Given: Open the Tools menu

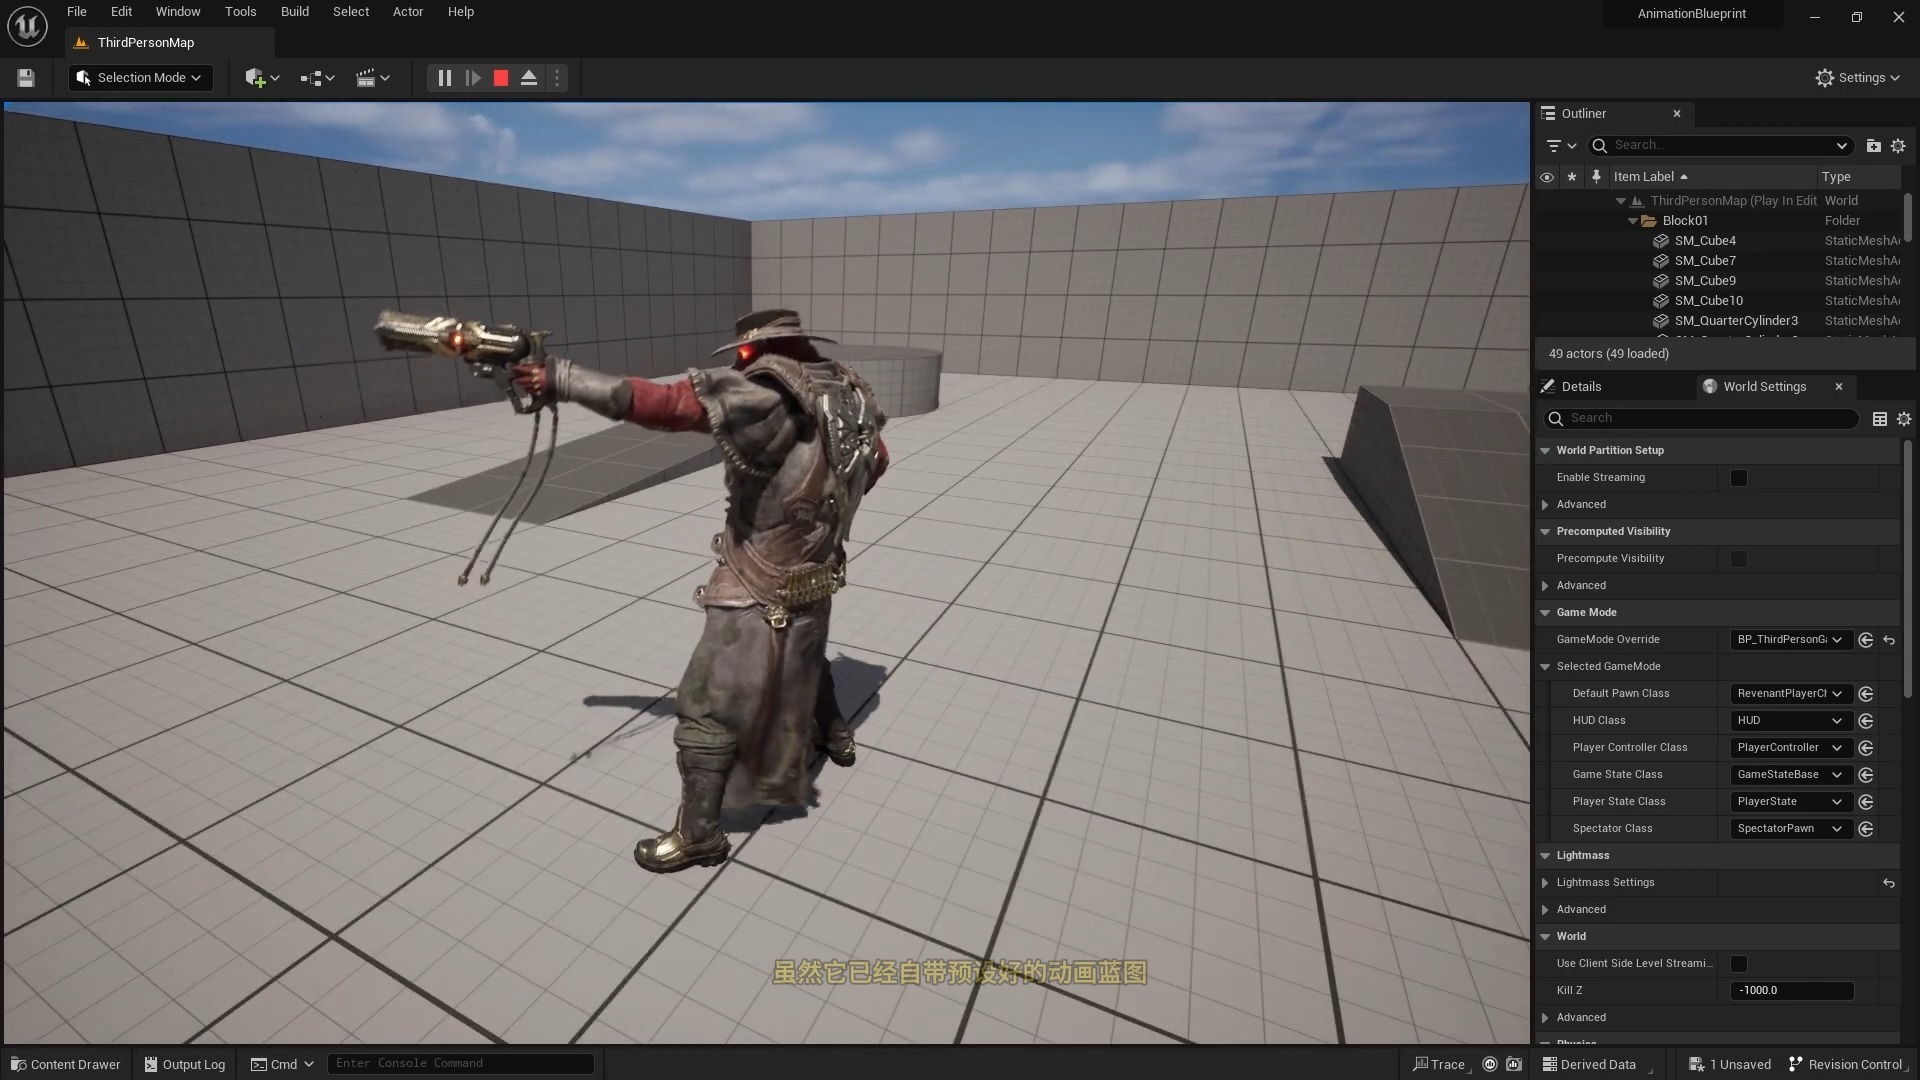Looking at the screenshot, I should 240,12.
